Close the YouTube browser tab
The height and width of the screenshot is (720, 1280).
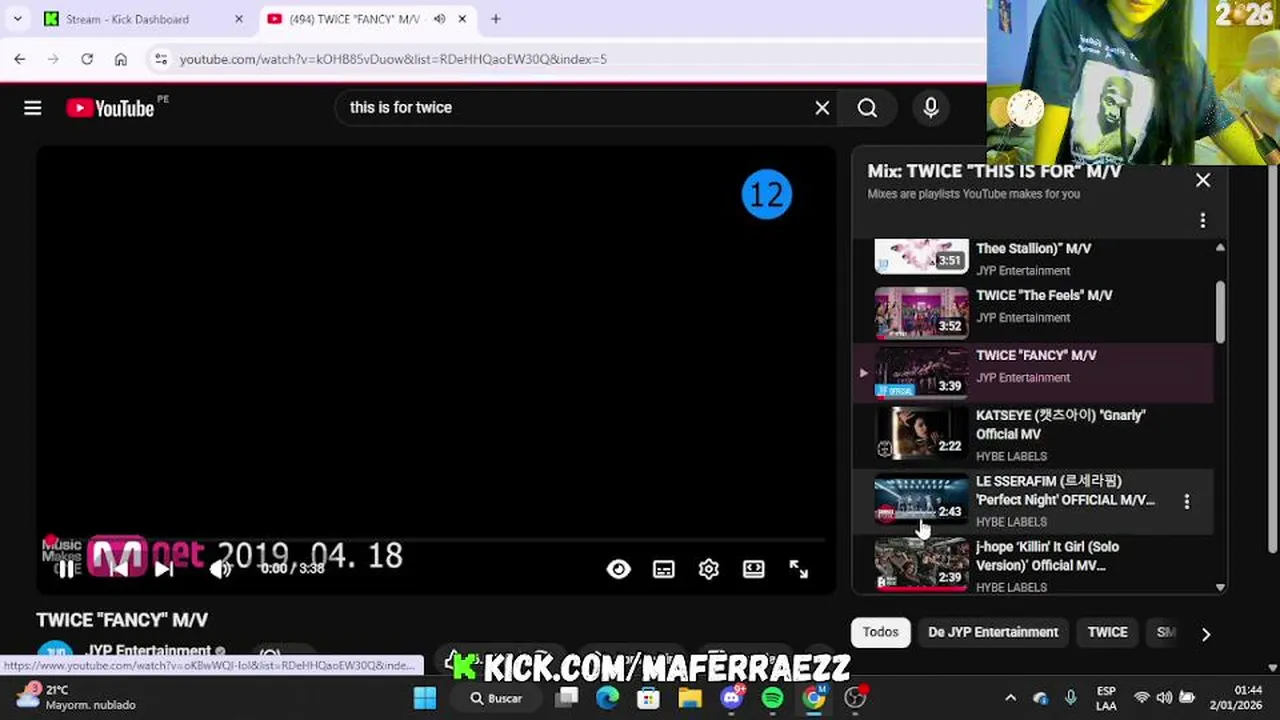pyautogui.click(x=462, y=19)
